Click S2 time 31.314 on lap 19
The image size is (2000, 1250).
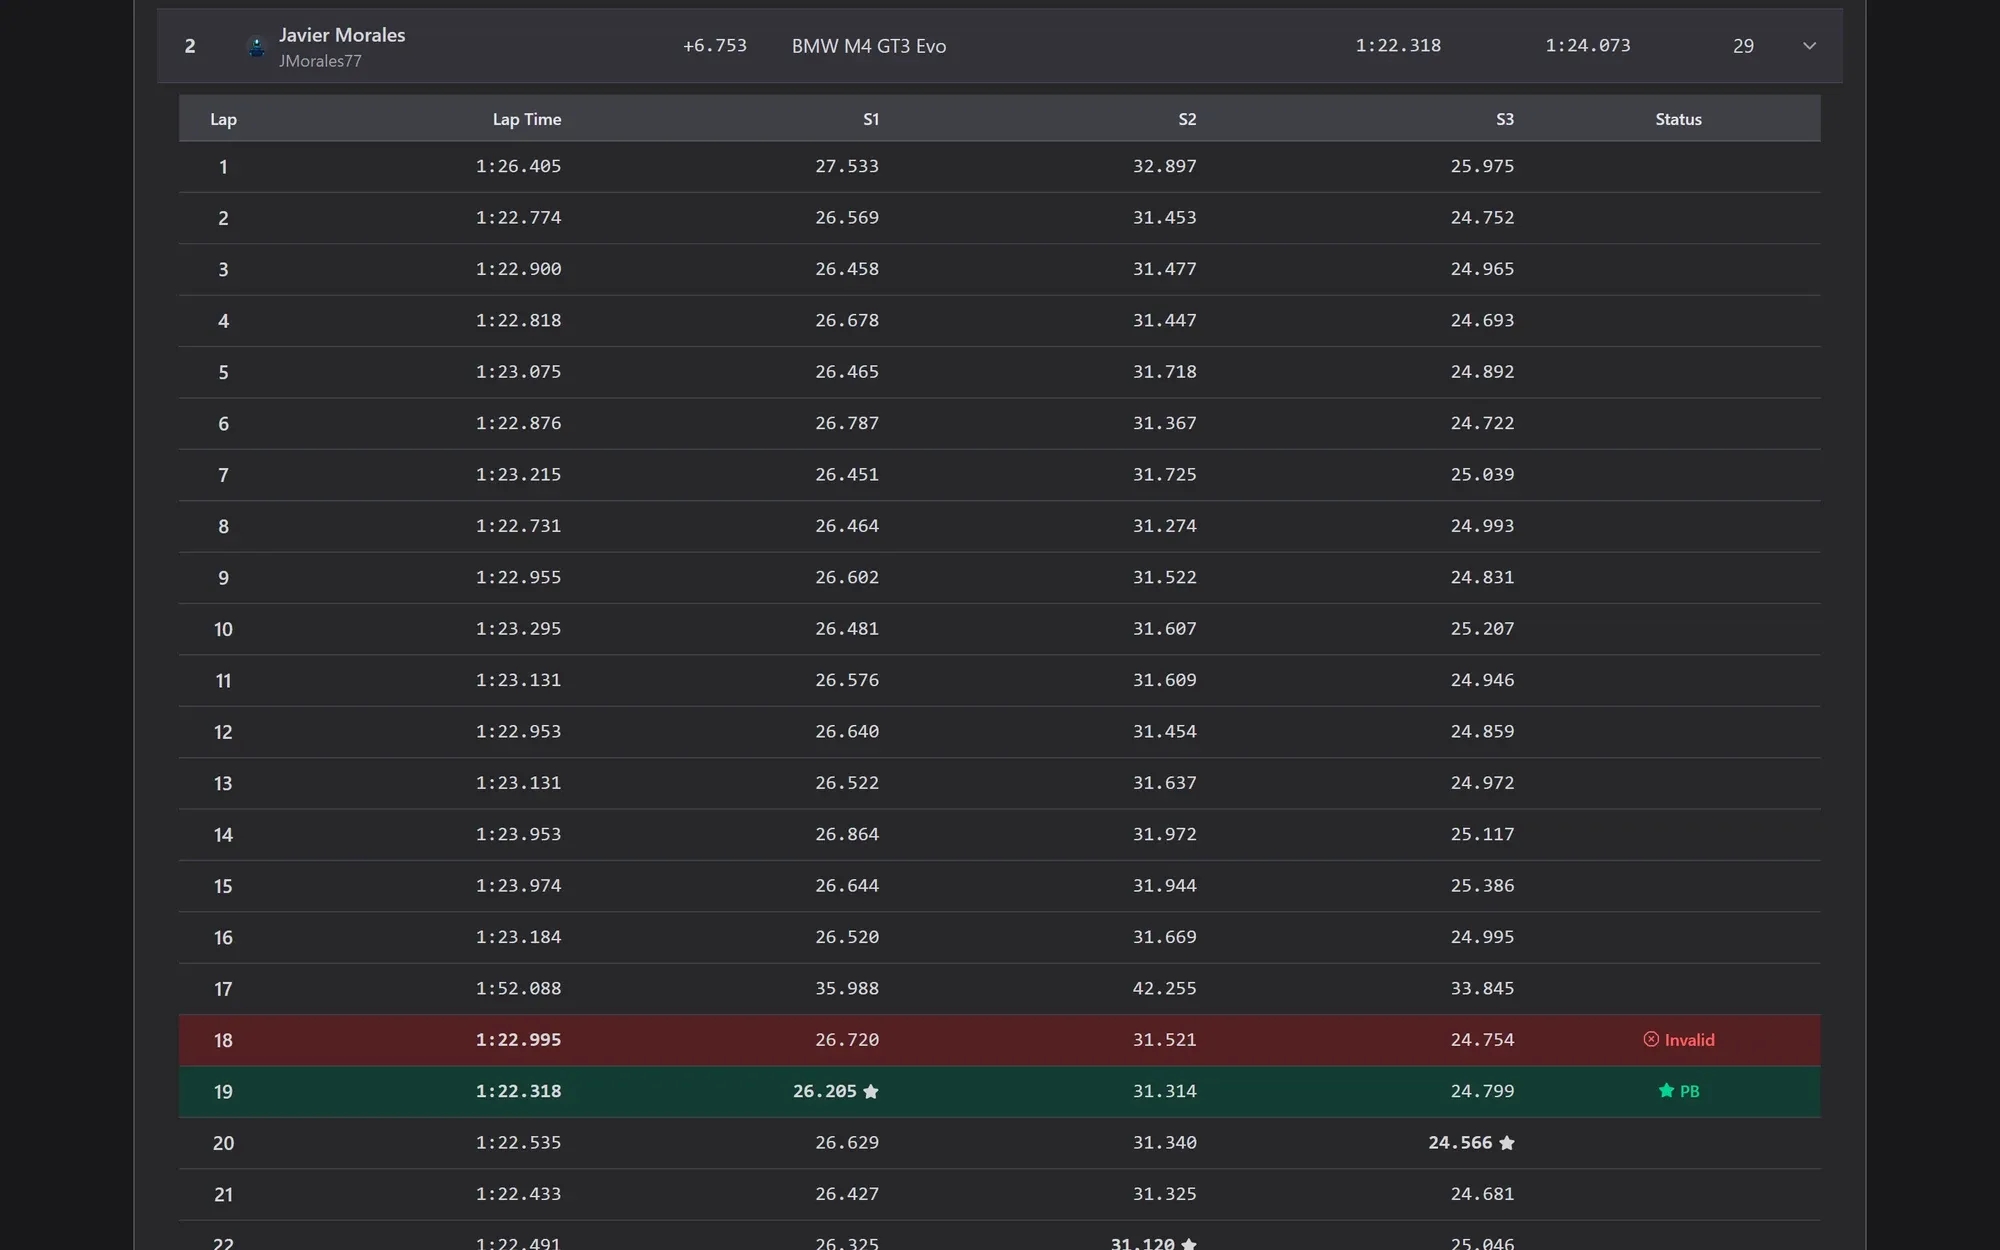pos(1165,1092)
